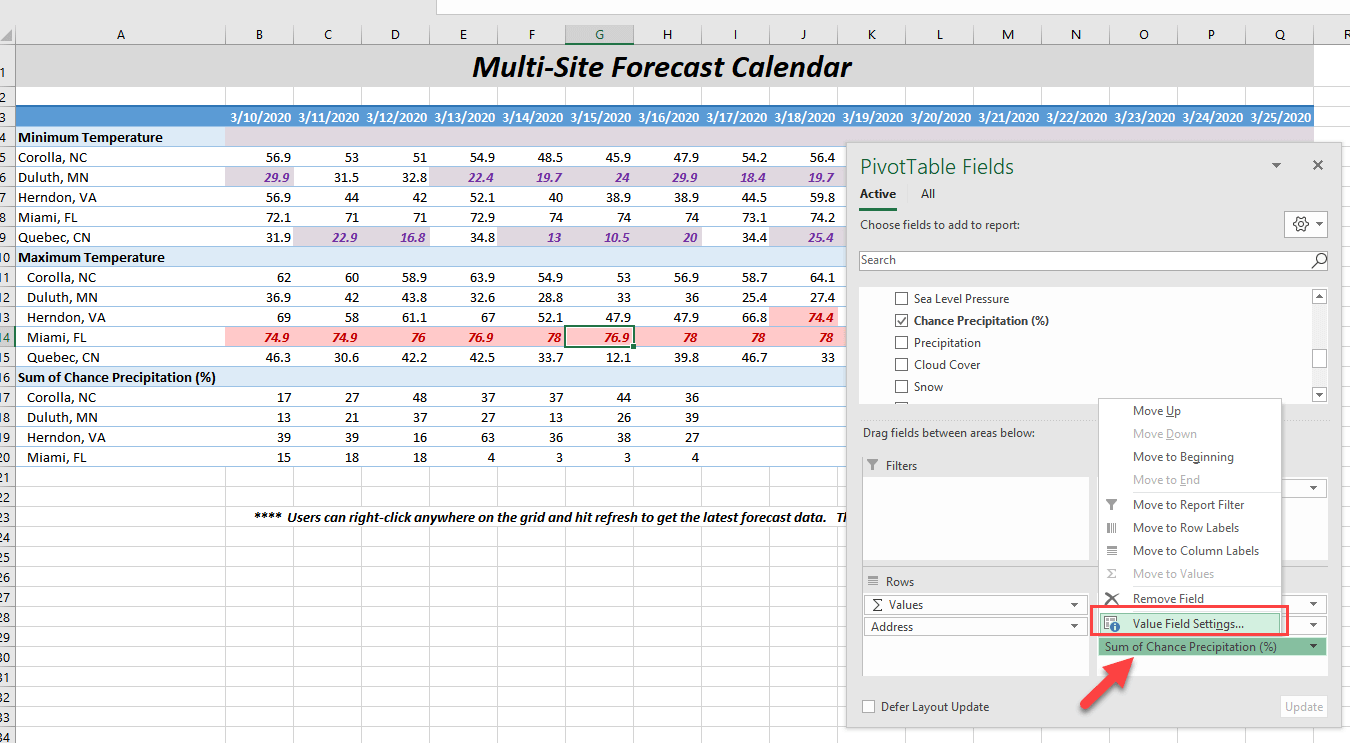Click the search magnifier icon in field search
The image size is (1350, 743).
pos(1319,260)
